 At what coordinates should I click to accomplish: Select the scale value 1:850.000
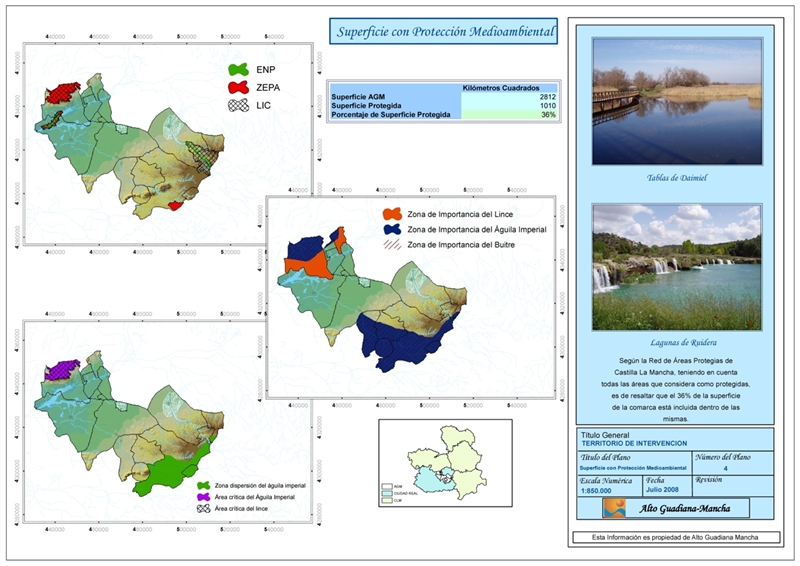595,490
